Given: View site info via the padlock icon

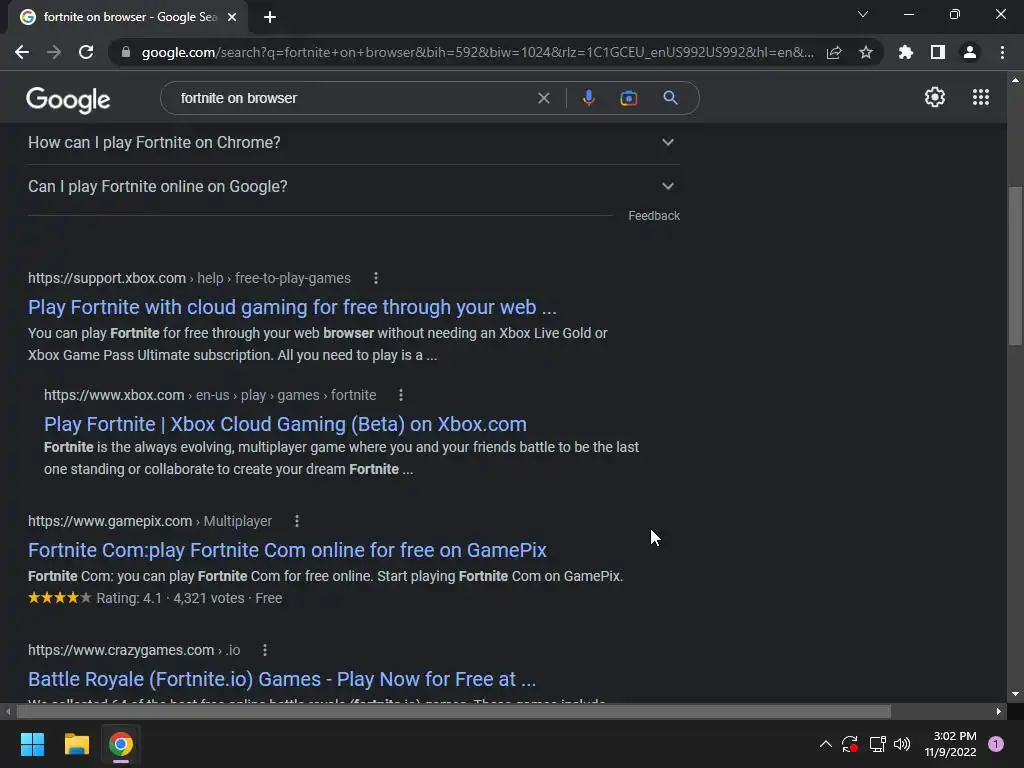Looking at the screenshot, I should [126, 52].
